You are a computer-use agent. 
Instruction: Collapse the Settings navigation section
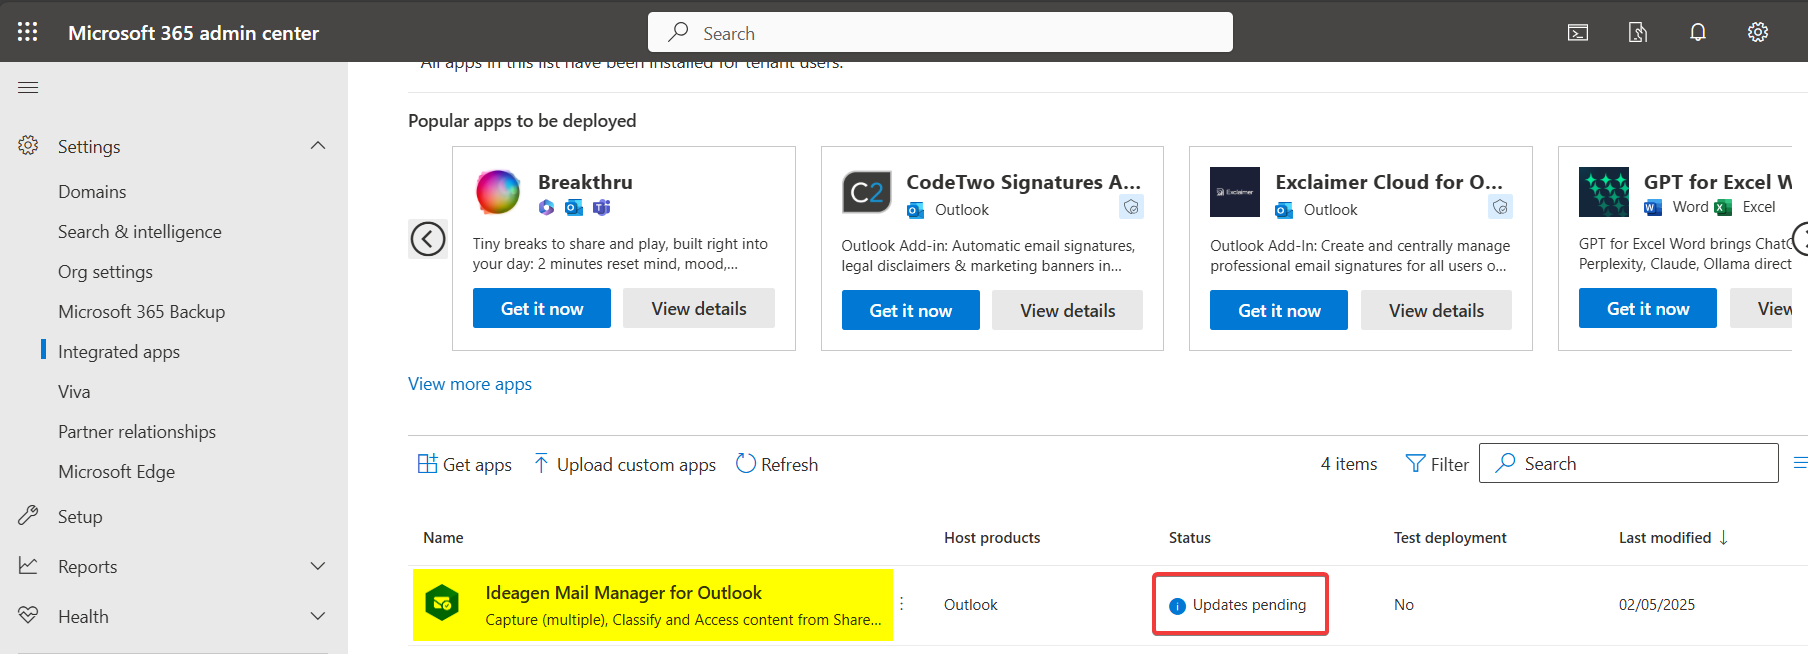point(318,146)
